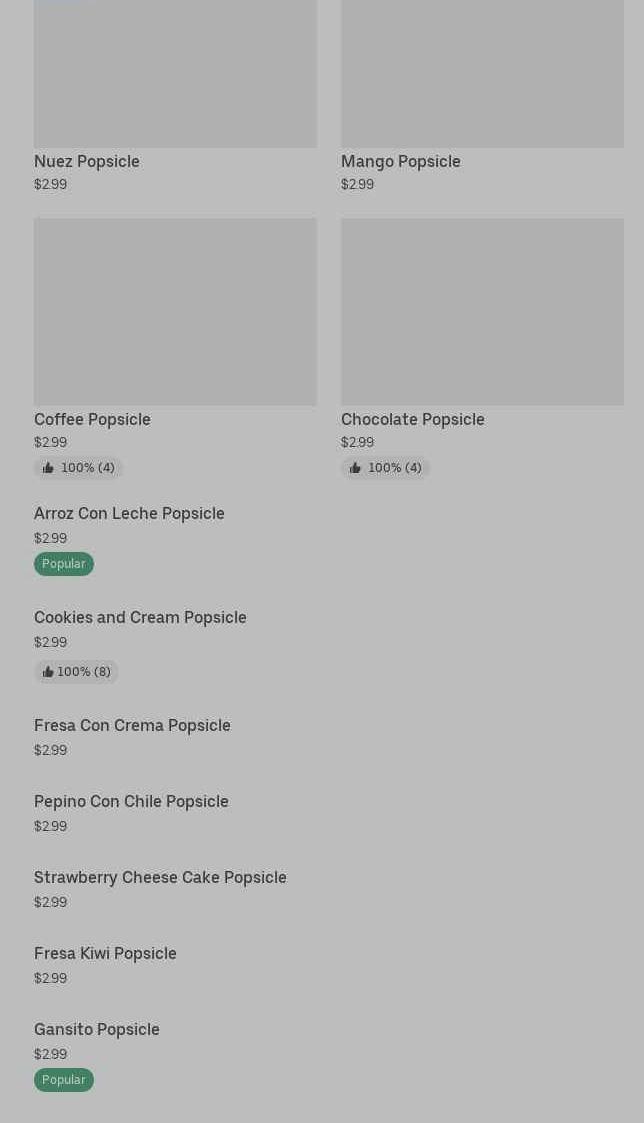
Task: Click Coffee Popsicle 100% (4) rating
Action: click(87, 468)
